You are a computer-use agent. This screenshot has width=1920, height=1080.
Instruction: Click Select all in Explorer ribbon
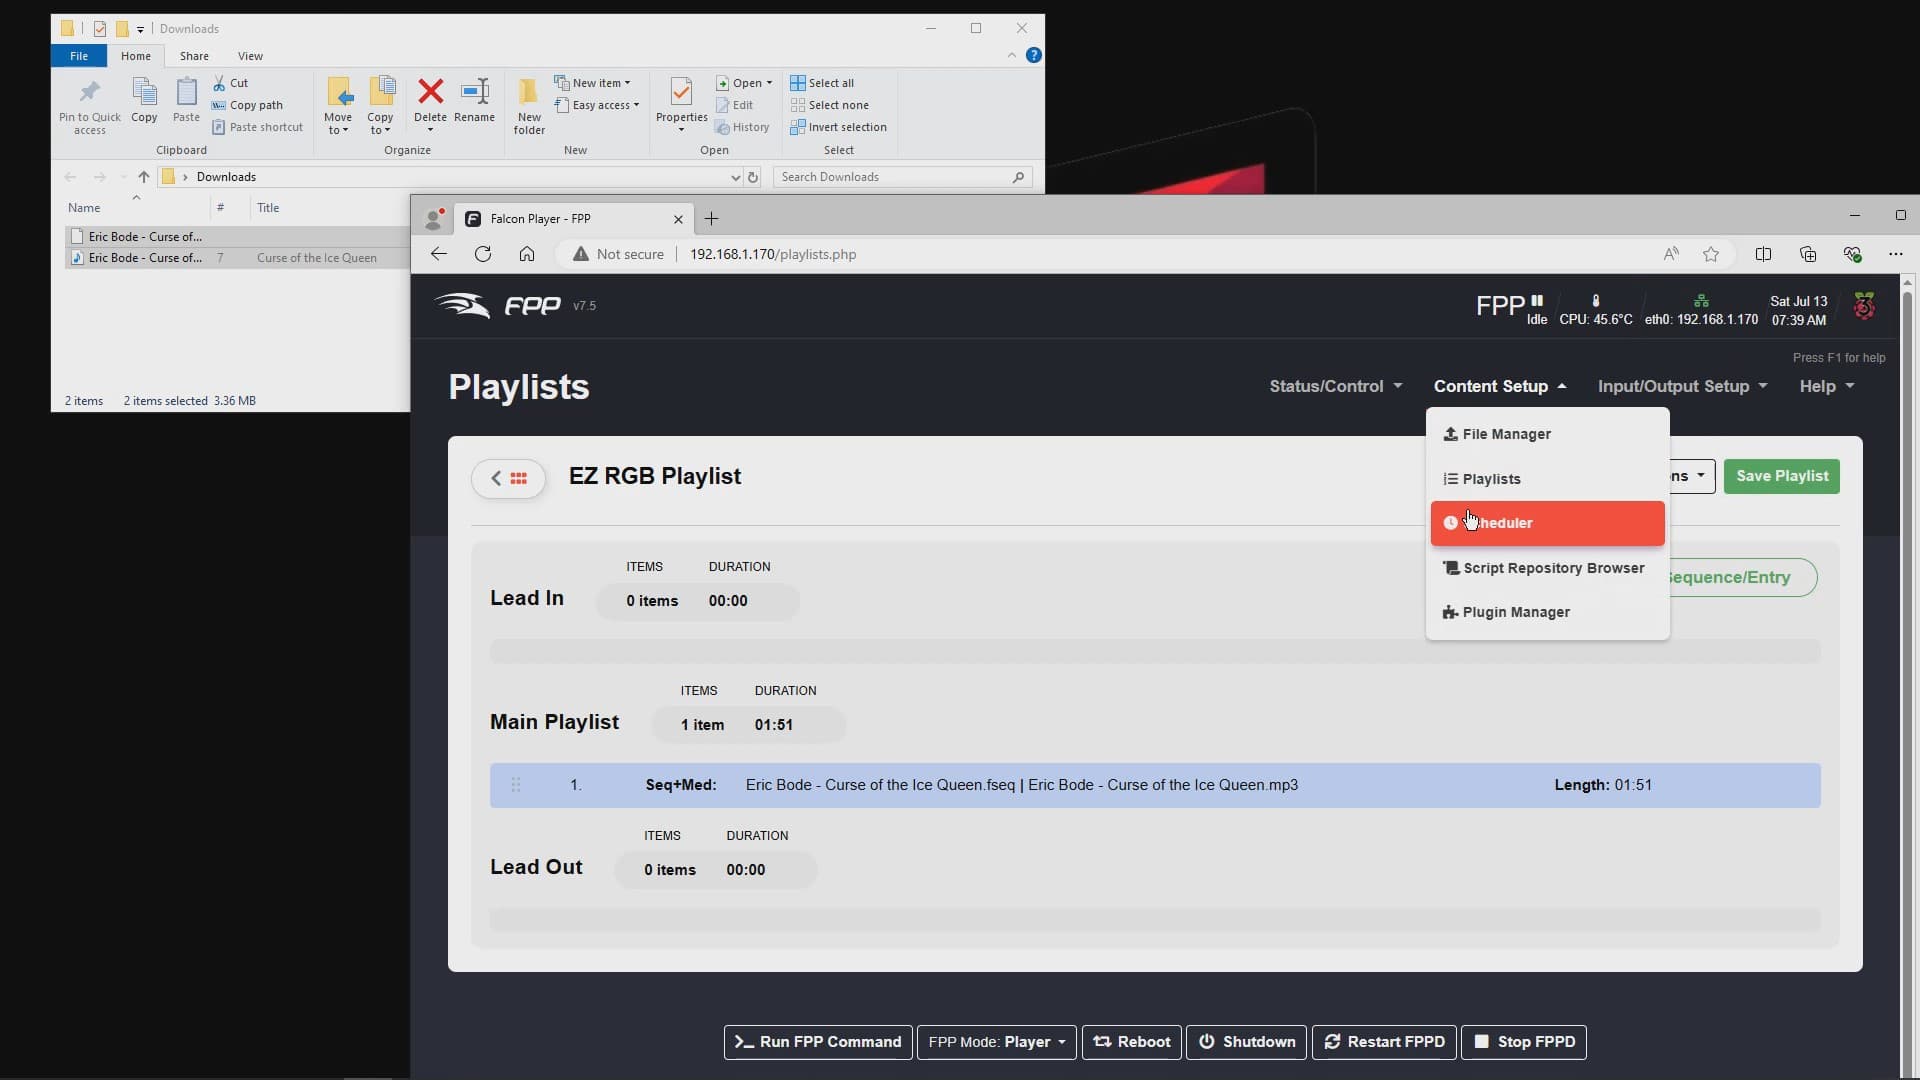coord(822,83)
